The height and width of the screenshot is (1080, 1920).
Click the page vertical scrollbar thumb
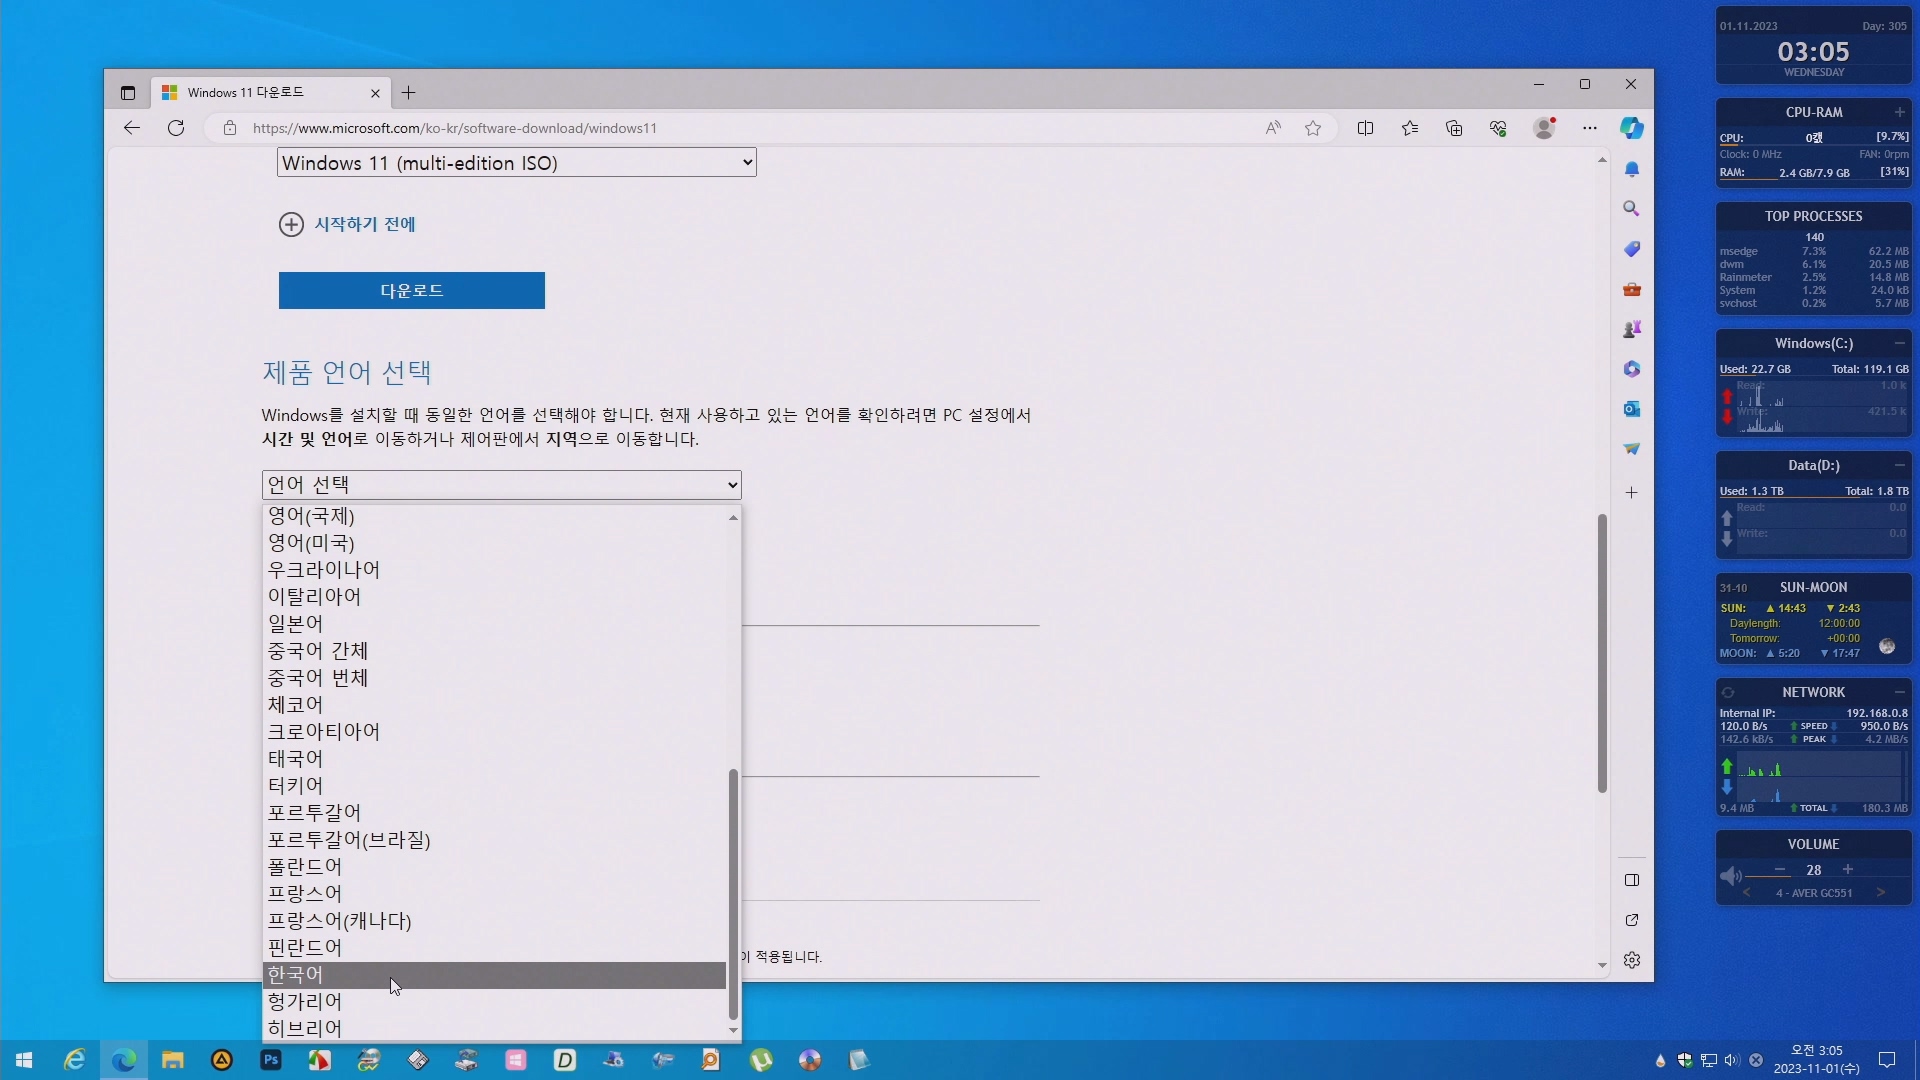pyautogui.click(x=1602, y=653)
